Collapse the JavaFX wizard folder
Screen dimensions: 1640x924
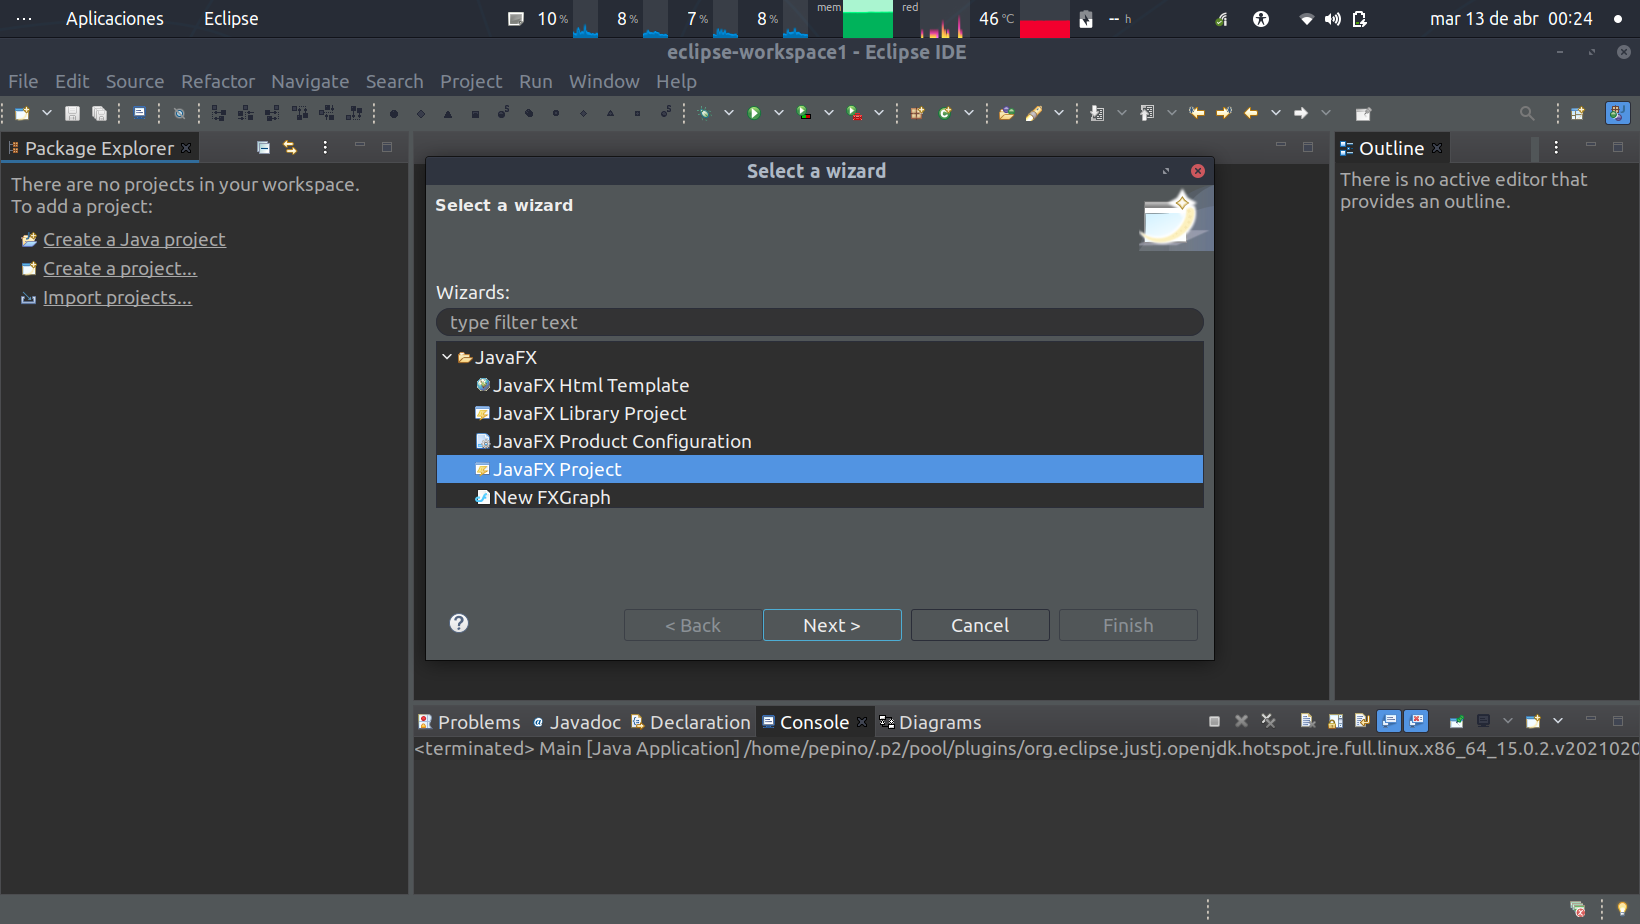[x=447, y=357]
